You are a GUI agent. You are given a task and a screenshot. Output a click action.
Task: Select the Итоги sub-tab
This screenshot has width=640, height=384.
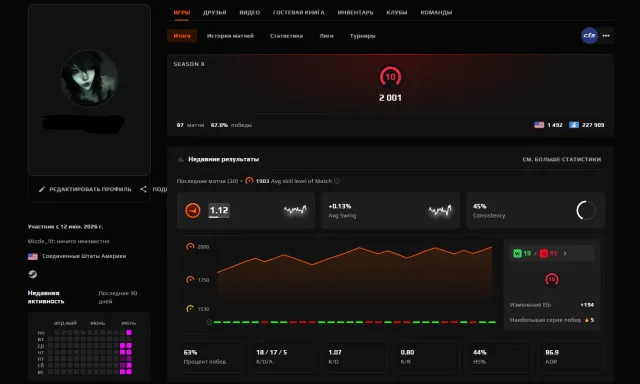tap(182, 36)
